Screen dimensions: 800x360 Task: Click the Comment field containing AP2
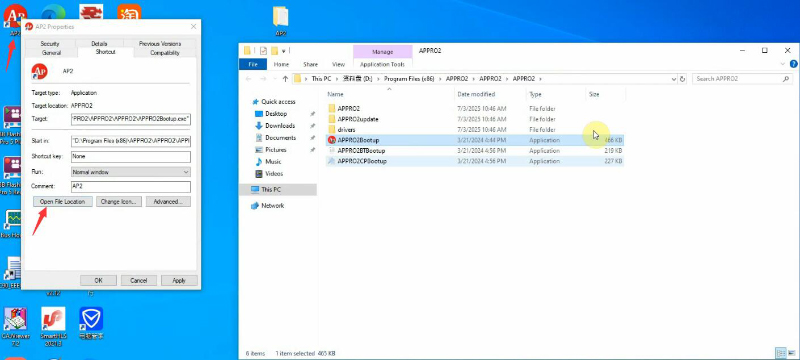tap(131, 187)
